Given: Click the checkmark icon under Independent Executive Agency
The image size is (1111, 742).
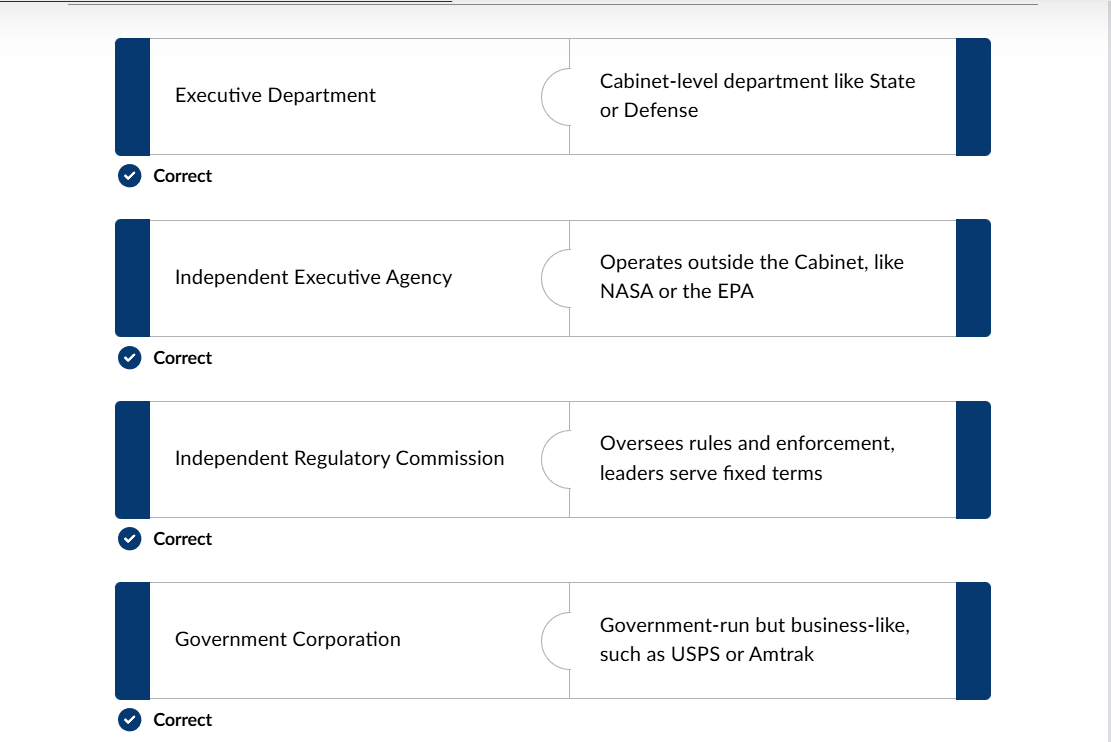Looking at the screenshot, I should pyautogui.click(x=129, y=358).
